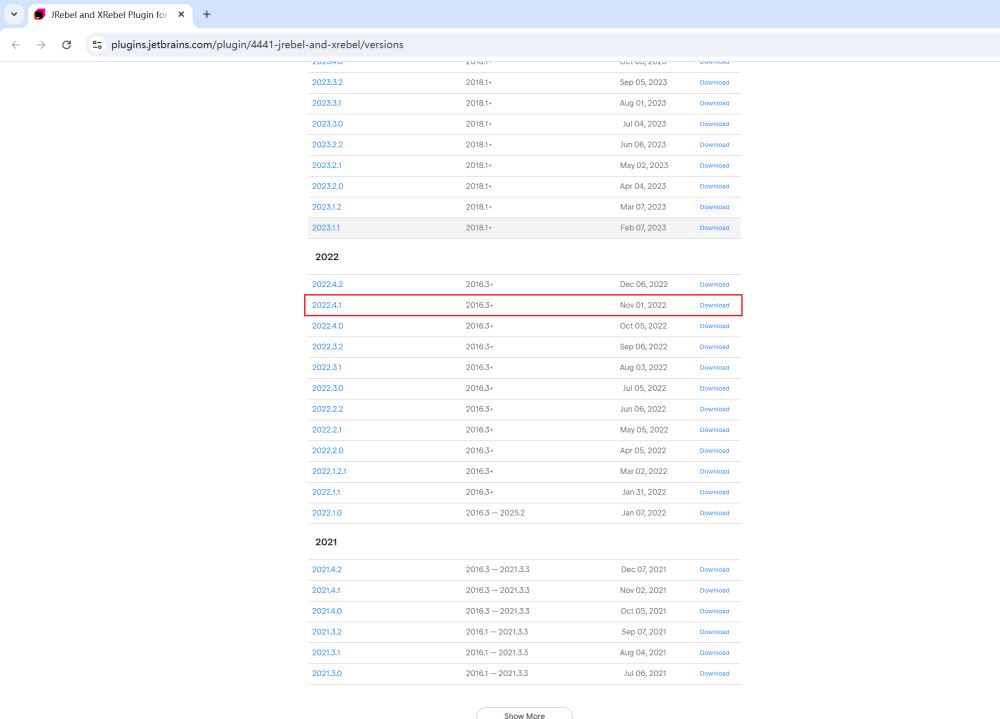Download the Jul 04, 2023 release
This screenshot has width=1000, height=719.
tap(714, 124)
